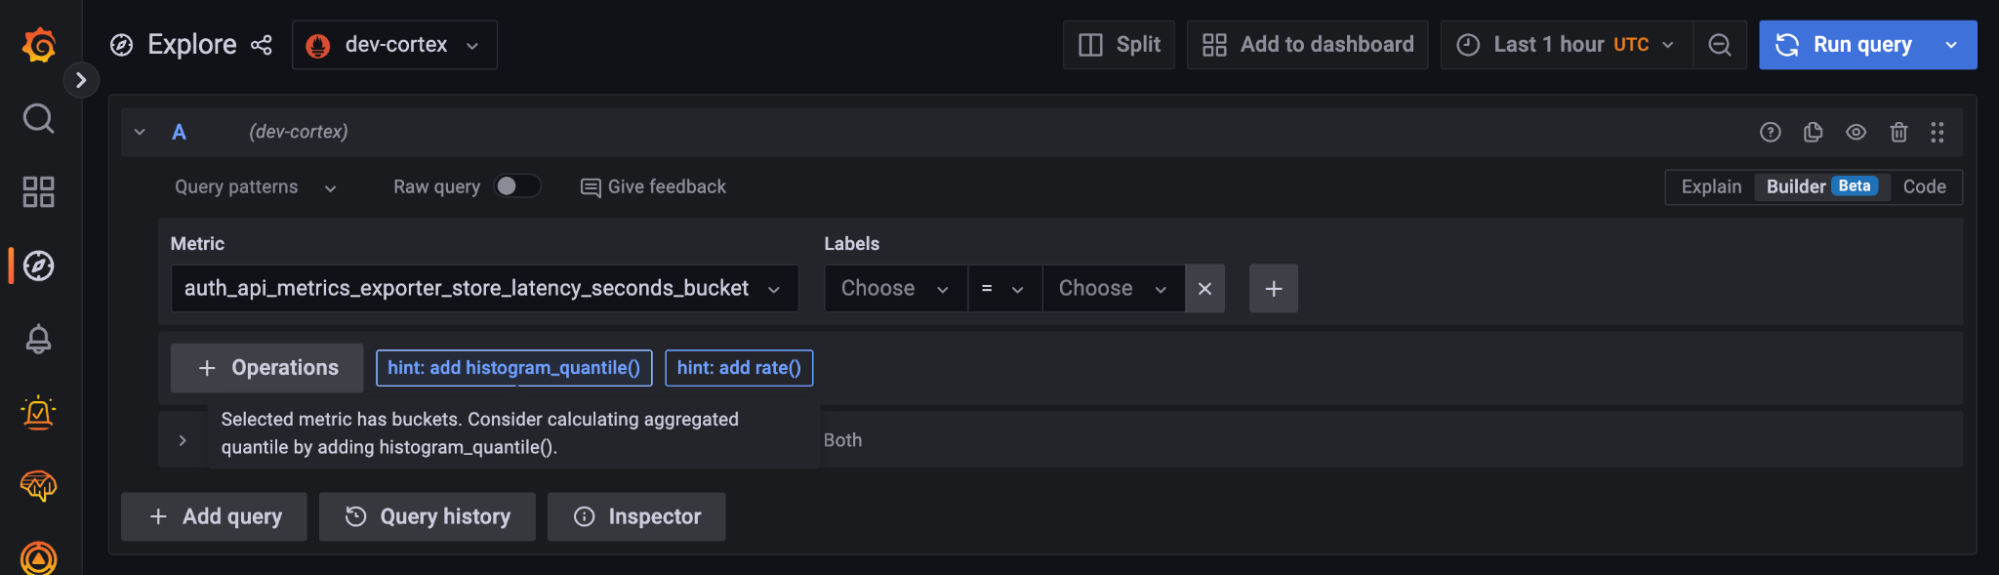1999x575 pixels.
Task: Collapse query row A chevron
Action: click(140, 132)
